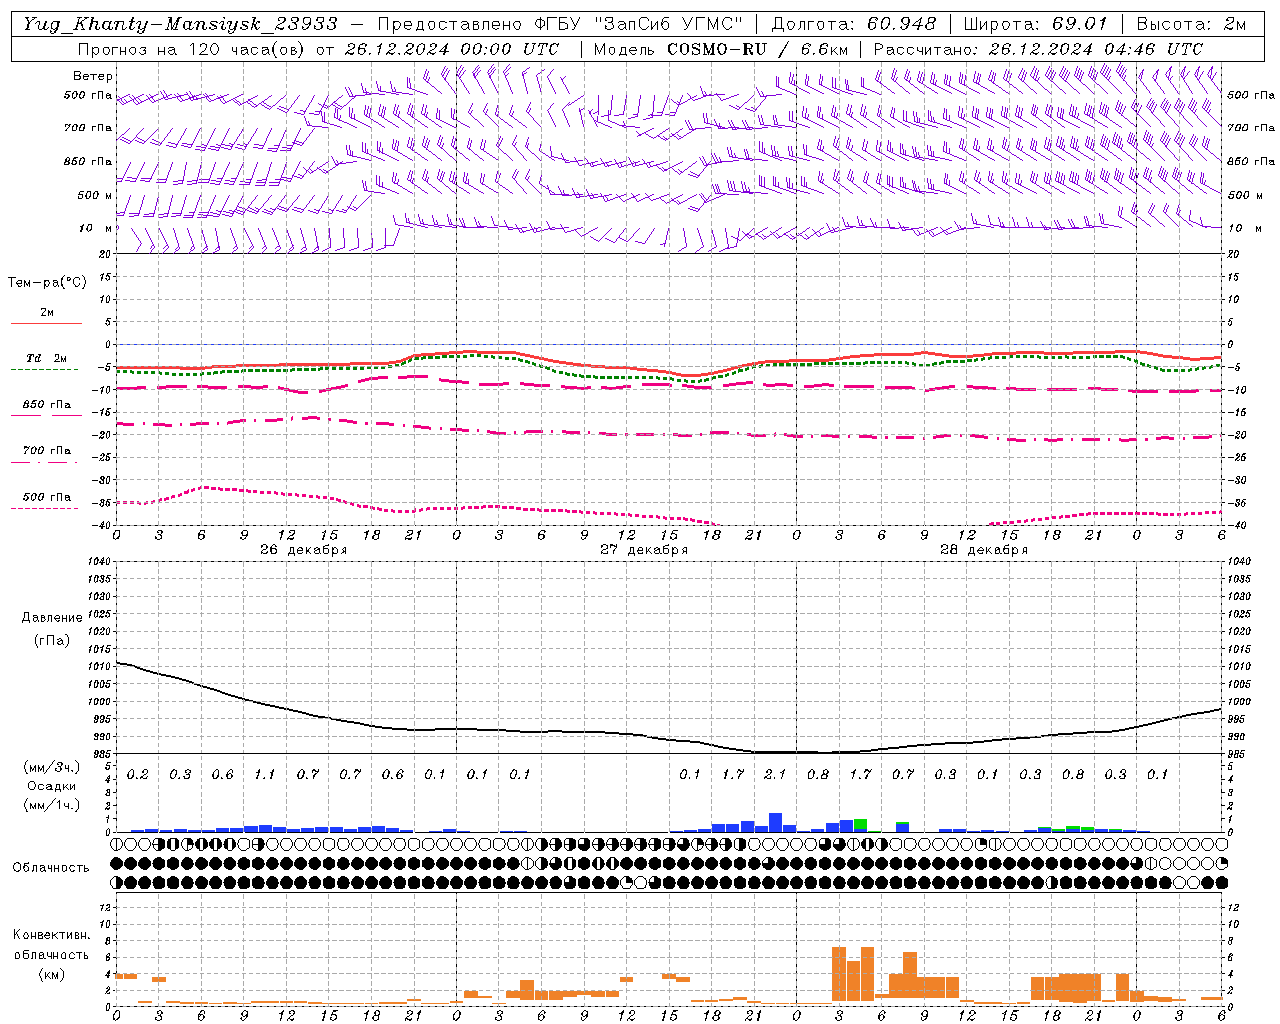Click the latitude value Широта: 69.01

[1035, 24]
